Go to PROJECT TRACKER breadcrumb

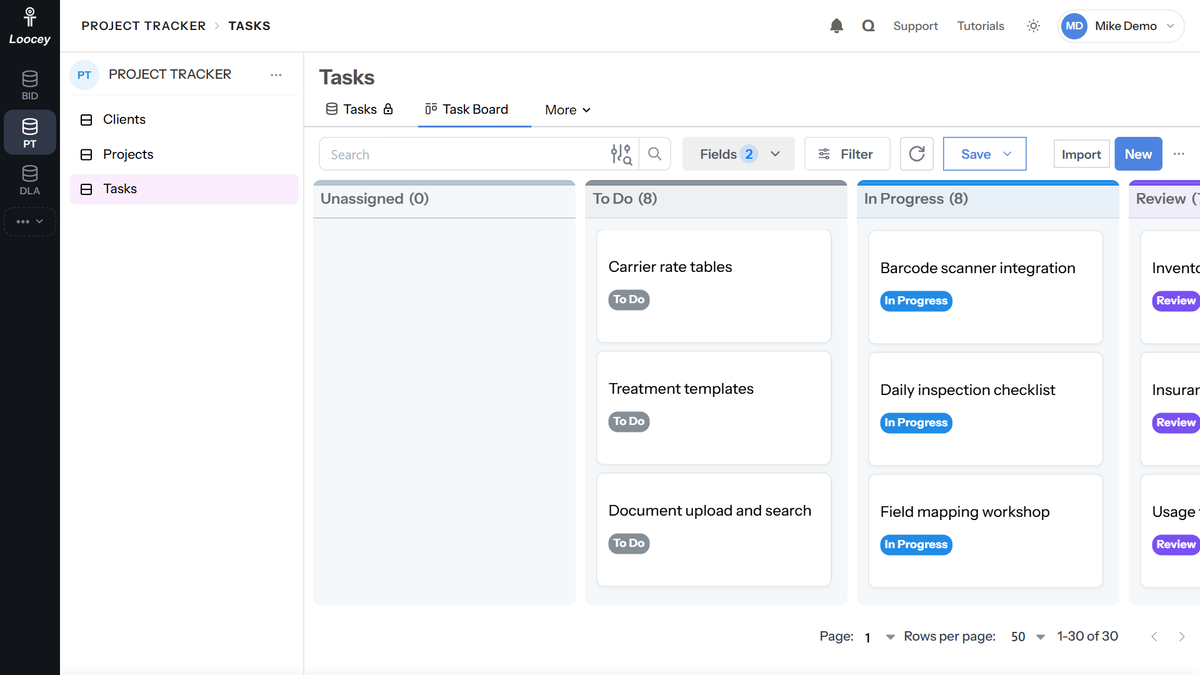pyautogui.click(x=143, y=26)
